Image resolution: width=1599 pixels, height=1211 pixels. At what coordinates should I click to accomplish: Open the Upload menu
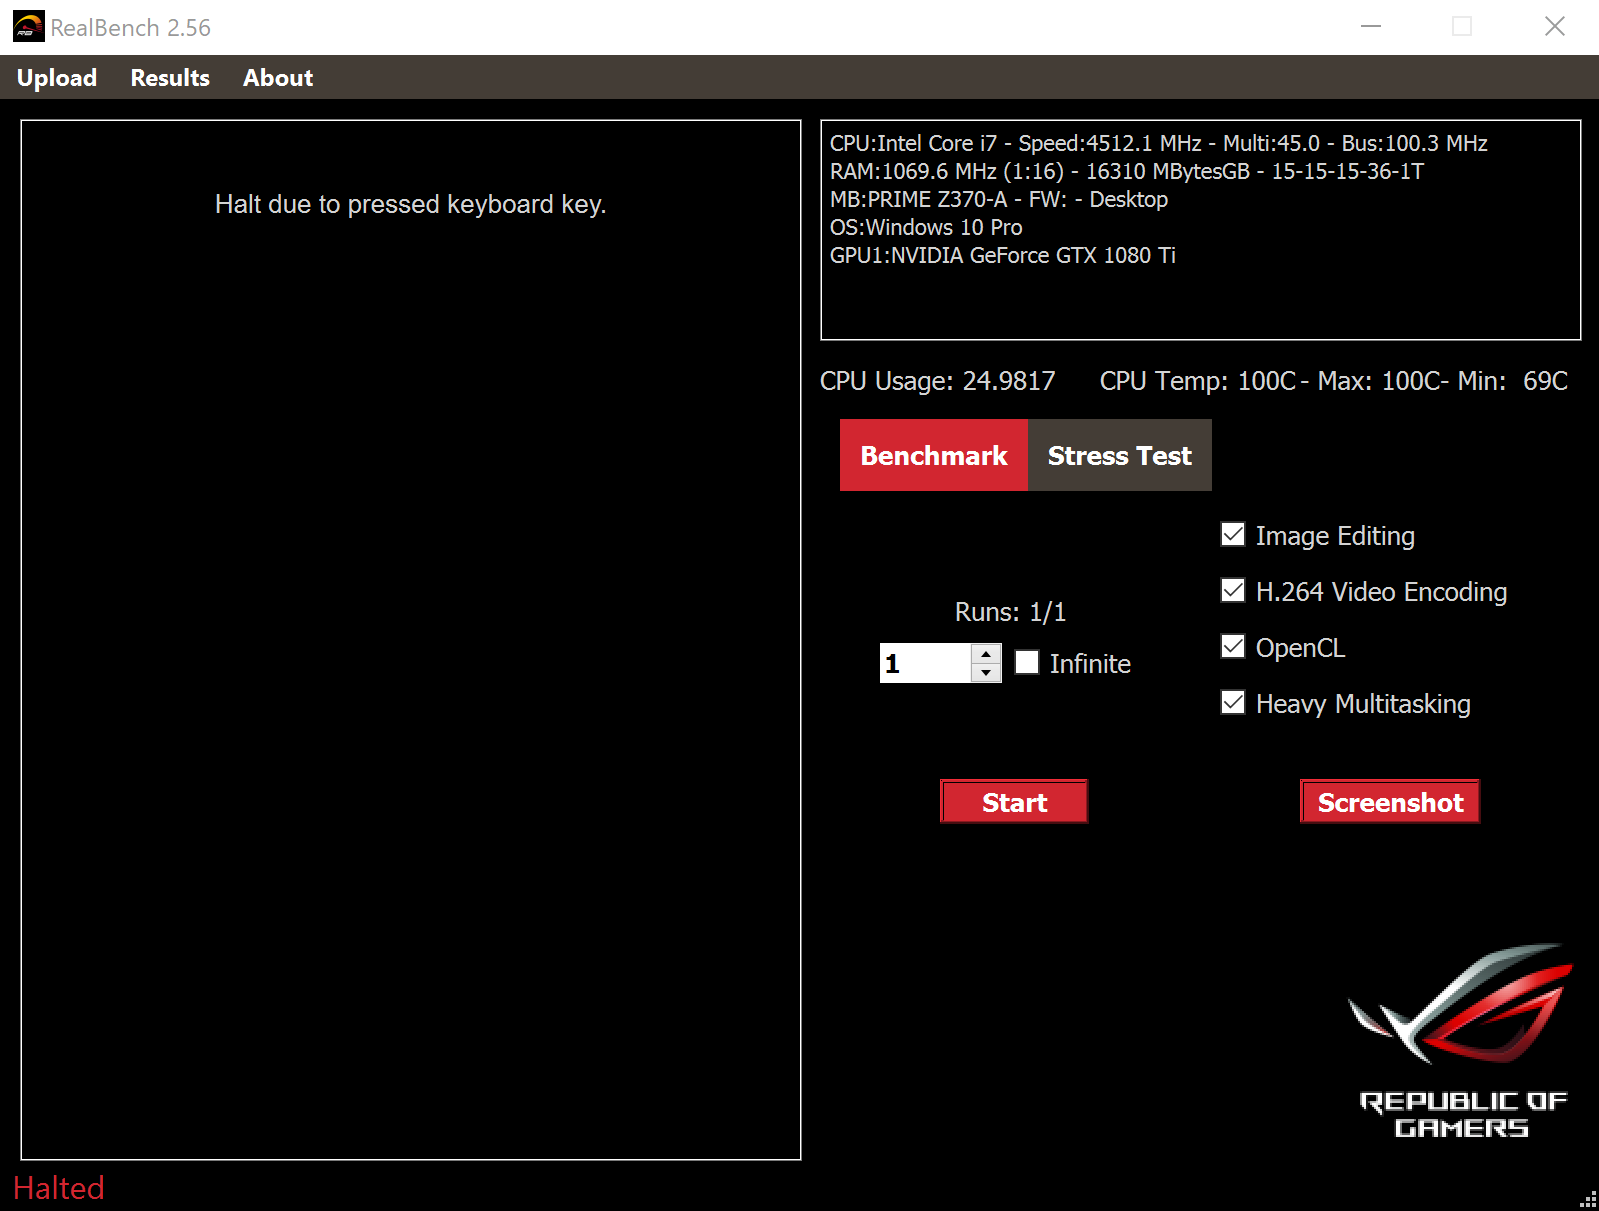57,78
